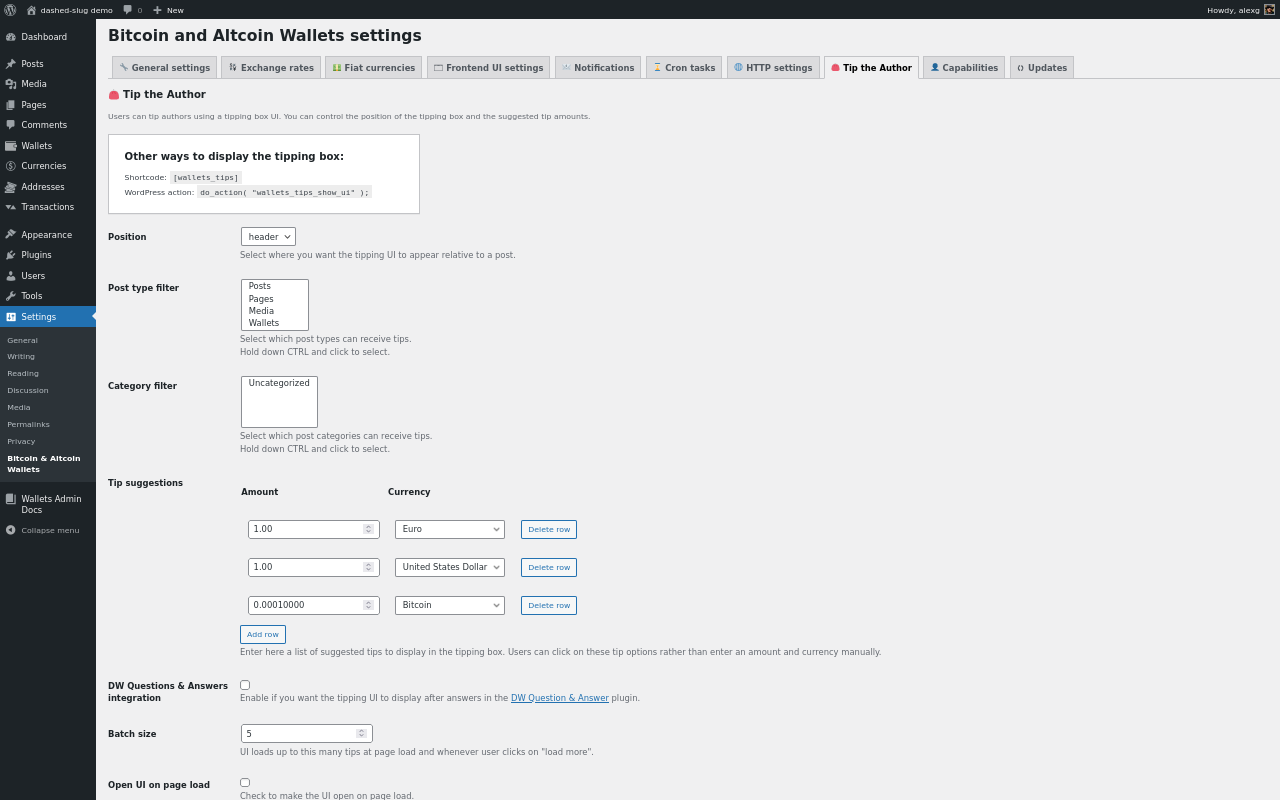Check the Open UI on page load box
This screenshot has height=800, width=1280.
click(x=245, y=783)
